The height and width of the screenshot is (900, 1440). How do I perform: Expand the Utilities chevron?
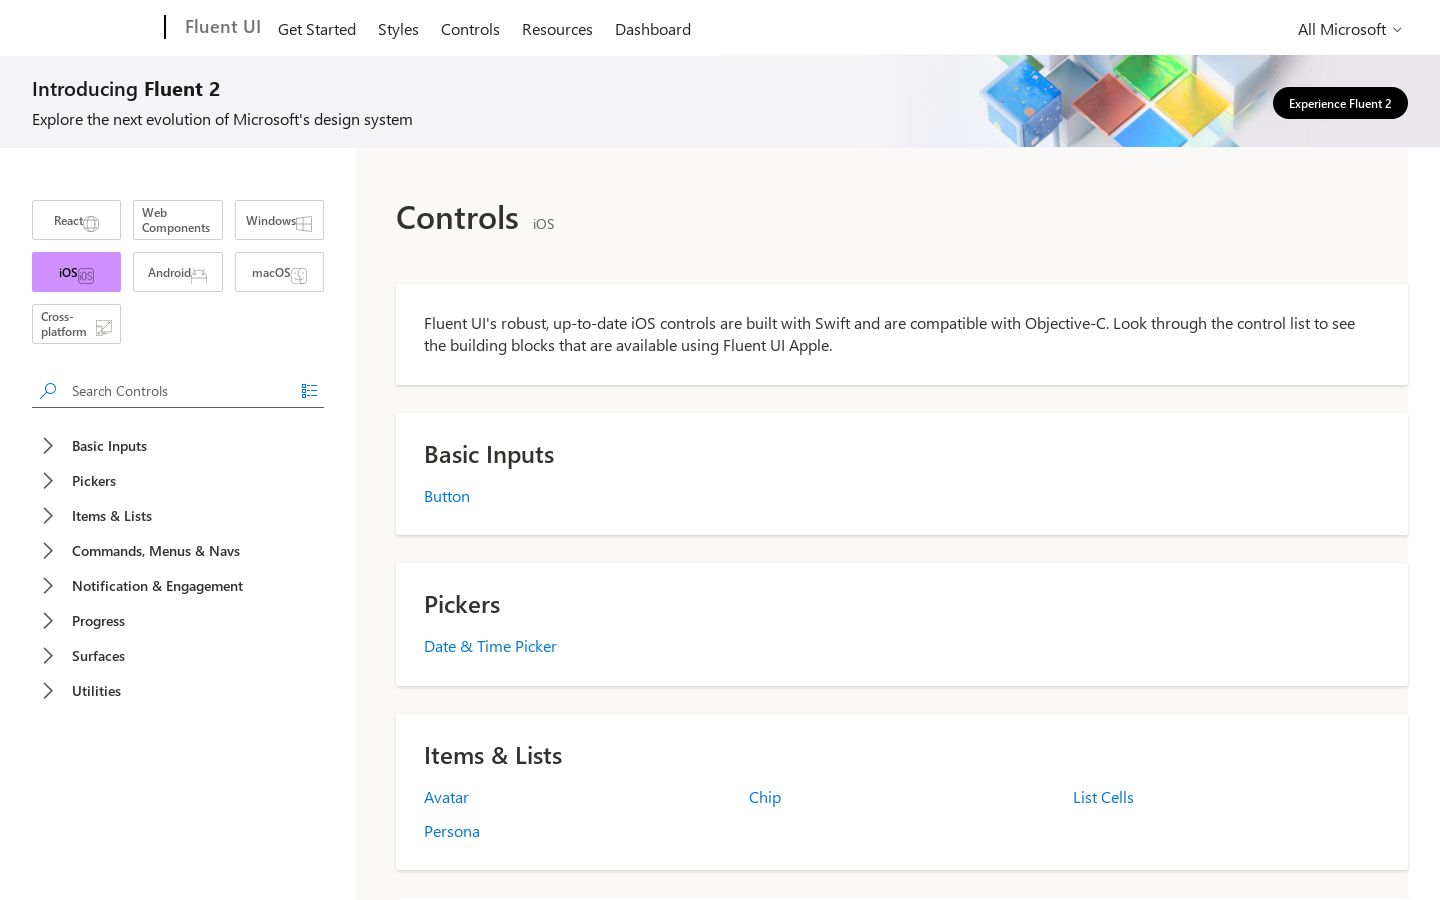click(48, 691)
